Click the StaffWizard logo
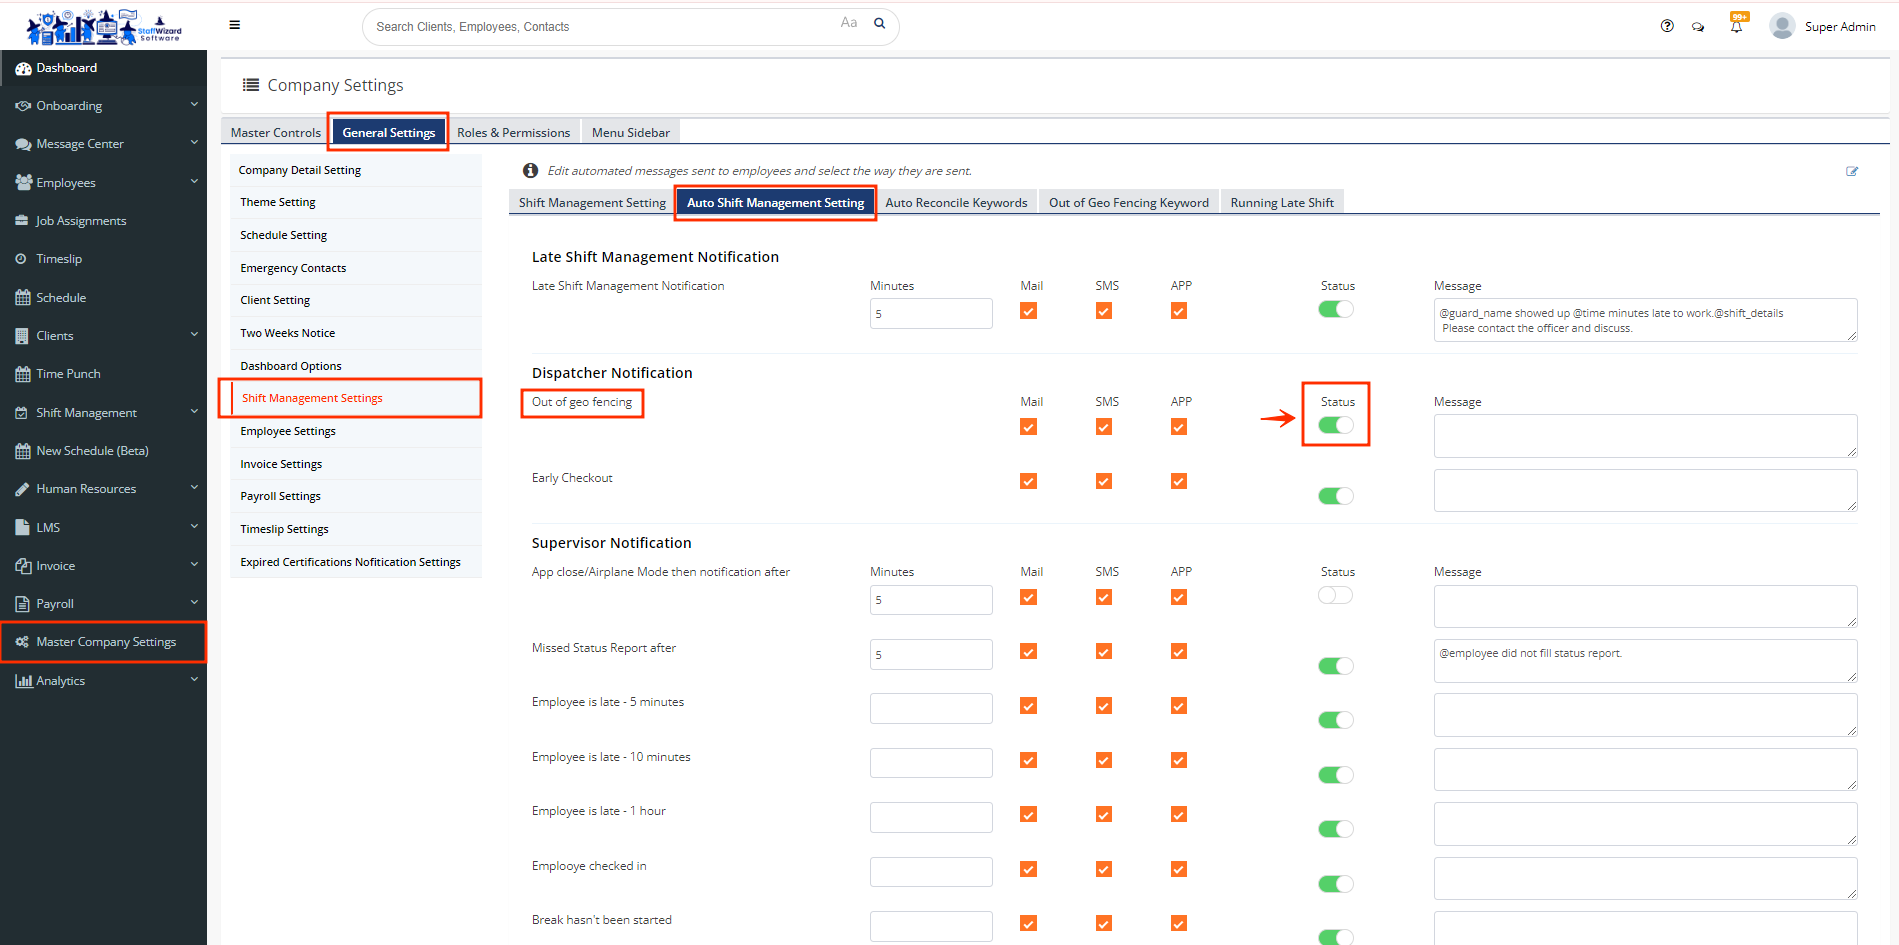 104,27
